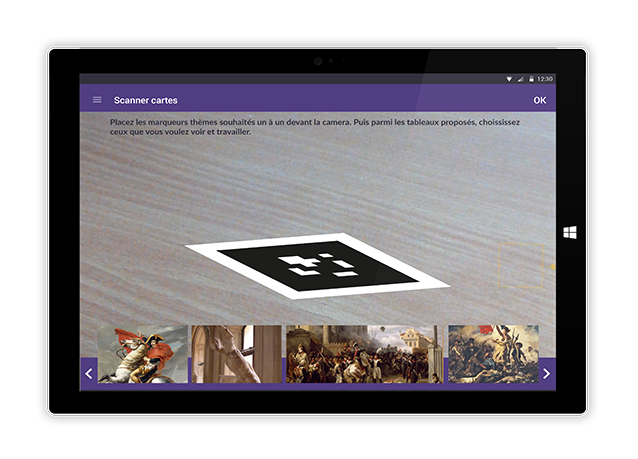Tap the Scanner cartes title
This screenshot has width=638, height=459.
(146, 100)
